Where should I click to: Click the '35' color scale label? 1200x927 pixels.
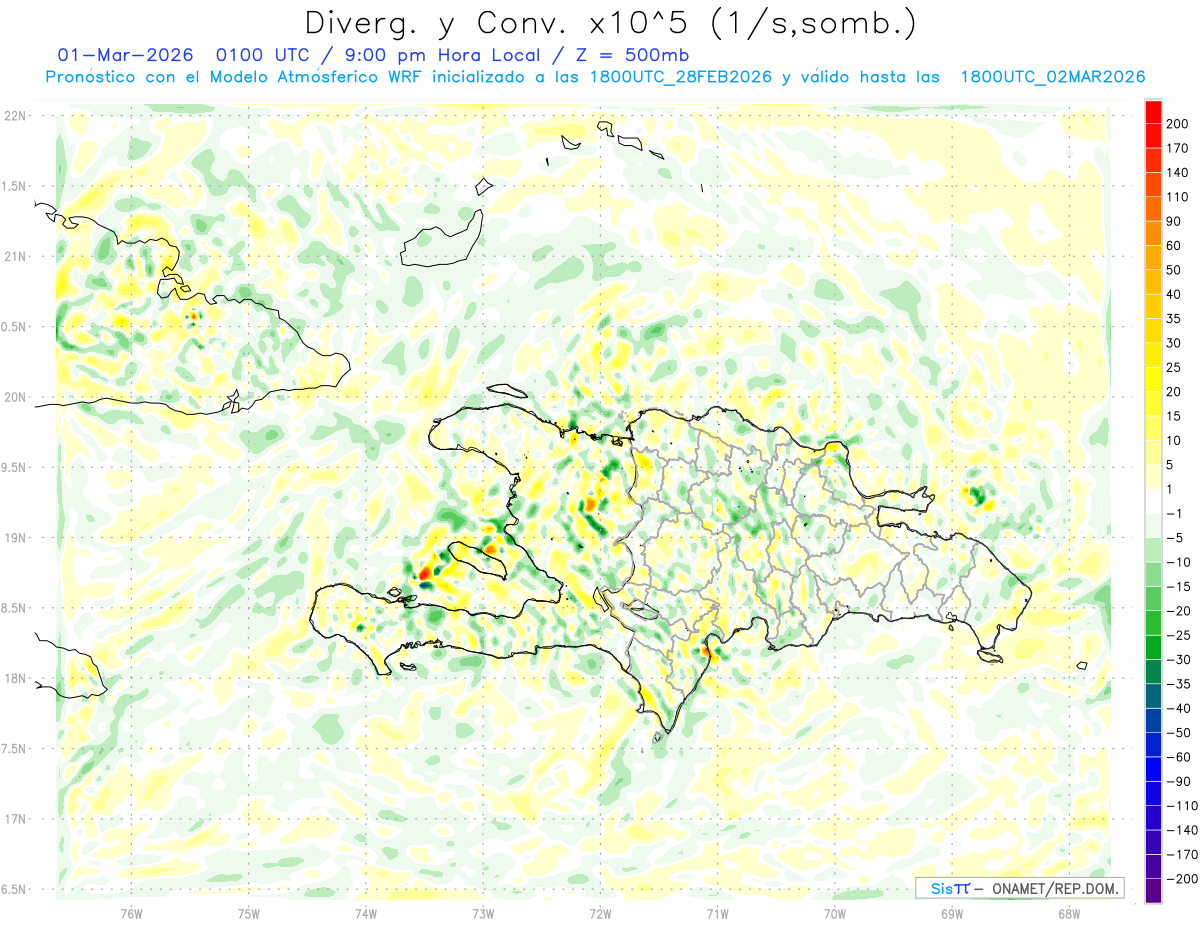[1175, 319]
